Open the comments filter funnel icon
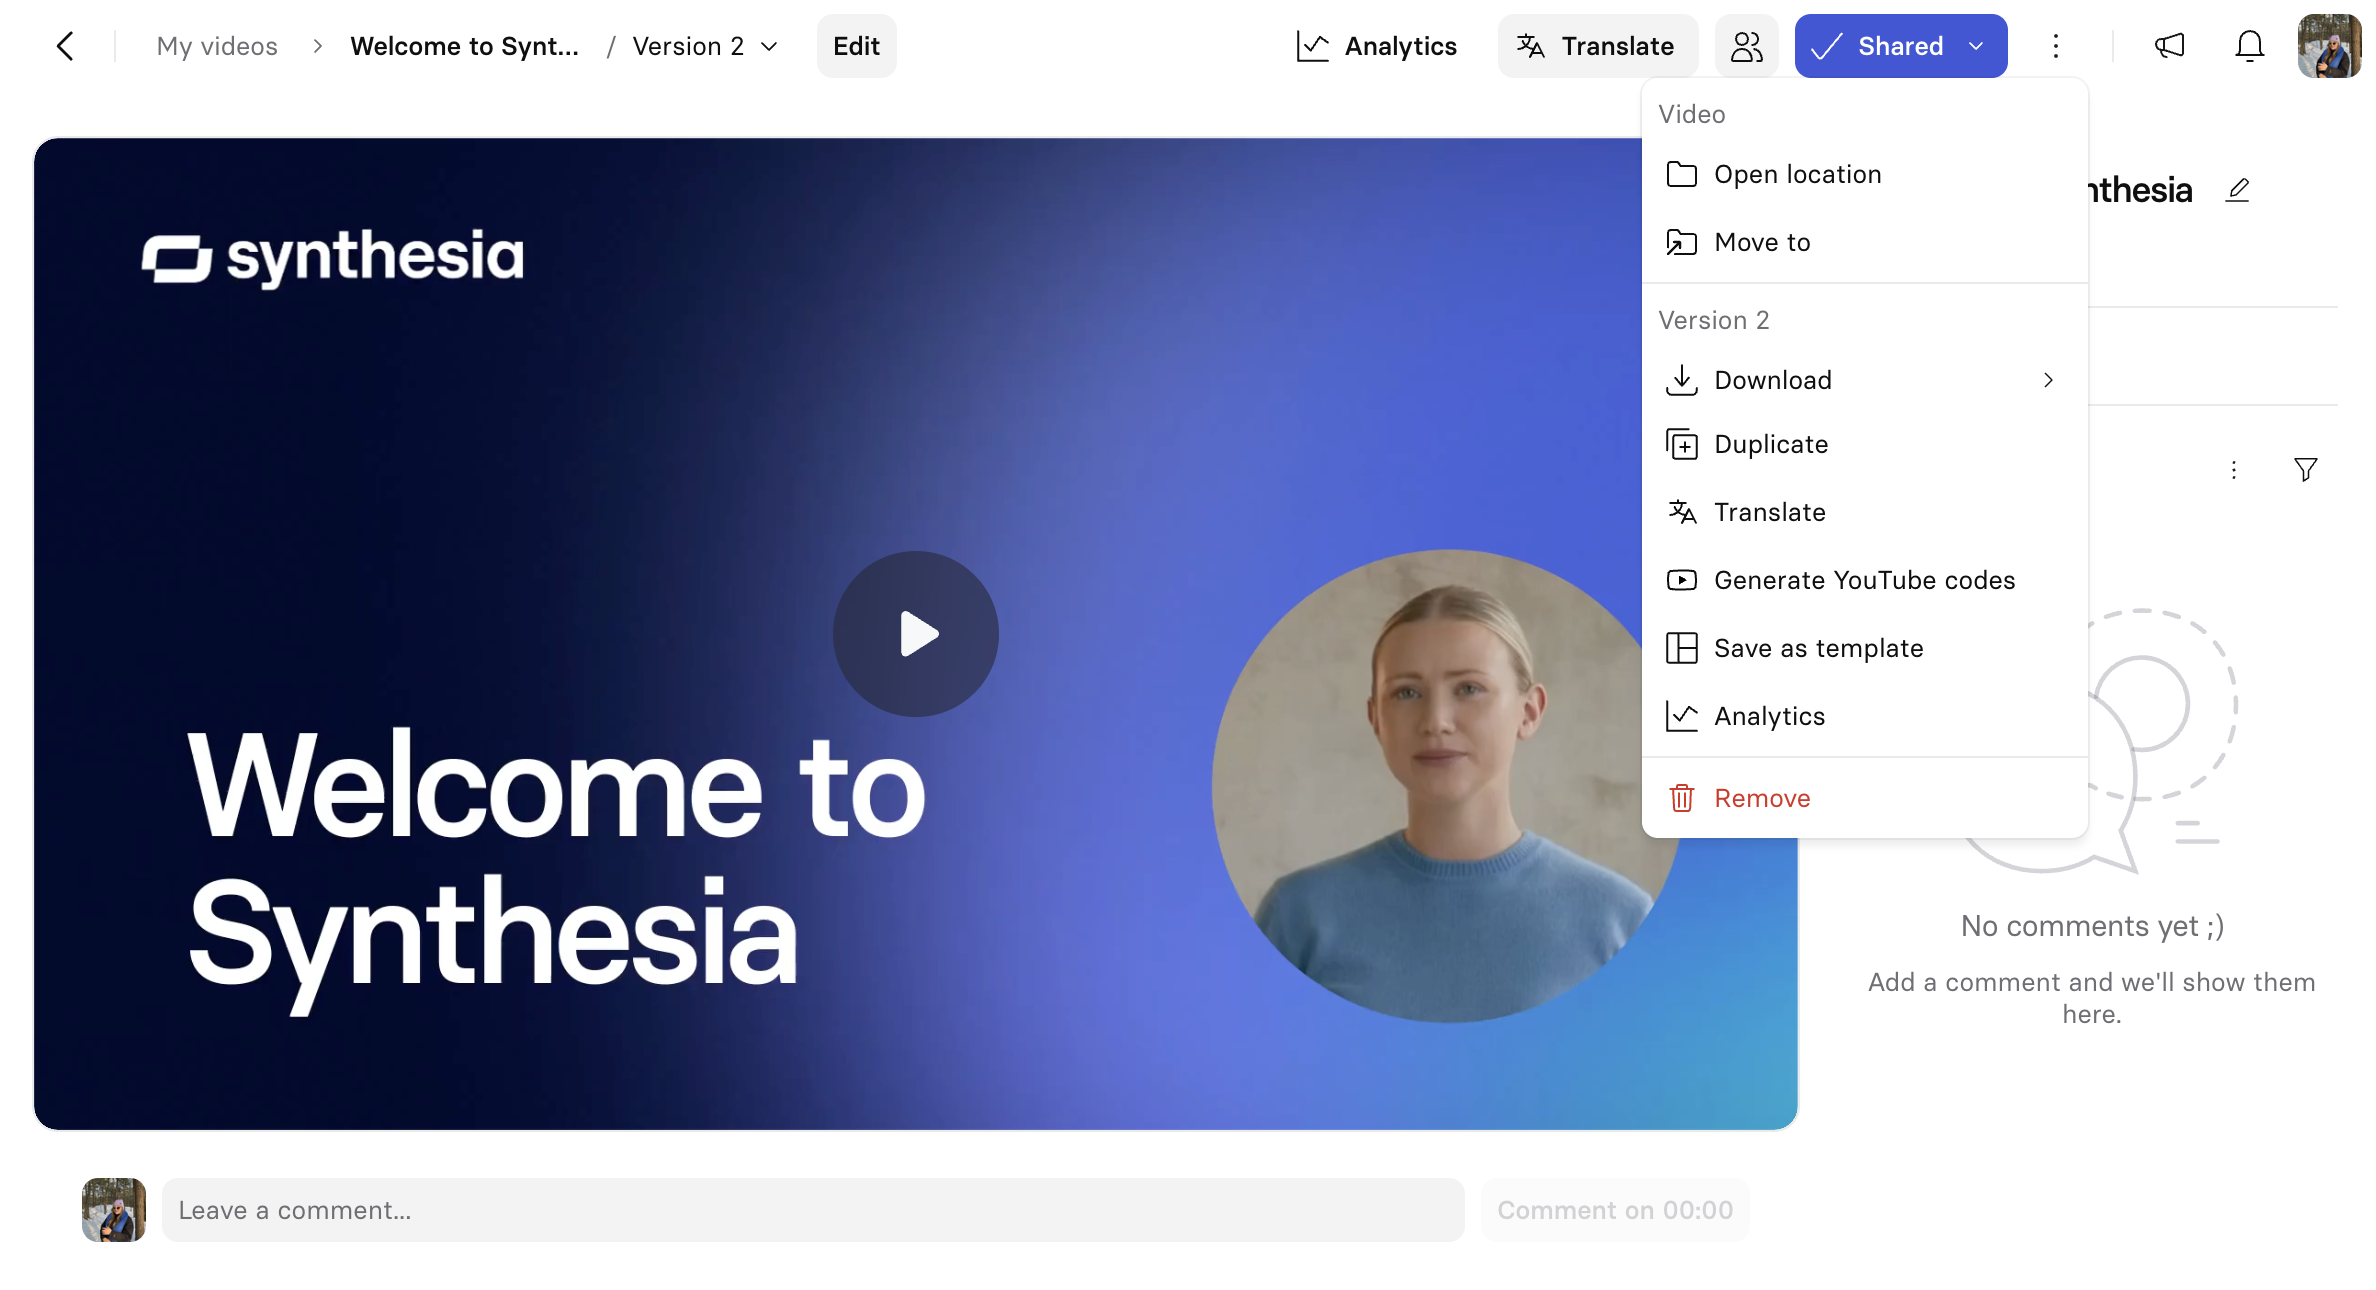 coord(2305,470)
